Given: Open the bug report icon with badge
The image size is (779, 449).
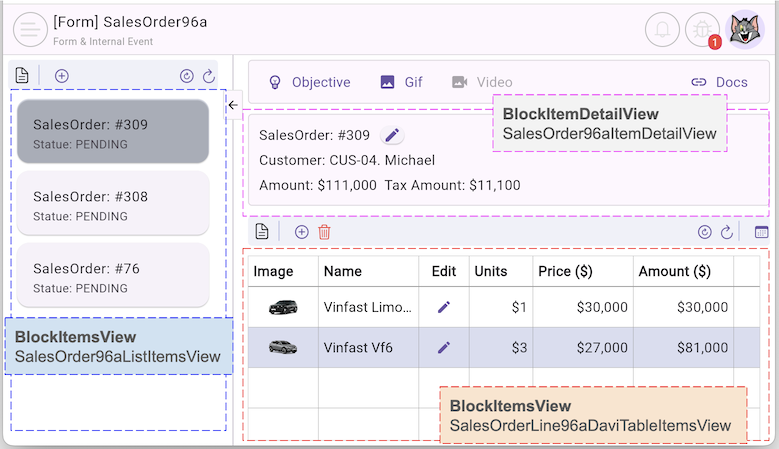Looking at the screenshot, I should tap(703, 29).
